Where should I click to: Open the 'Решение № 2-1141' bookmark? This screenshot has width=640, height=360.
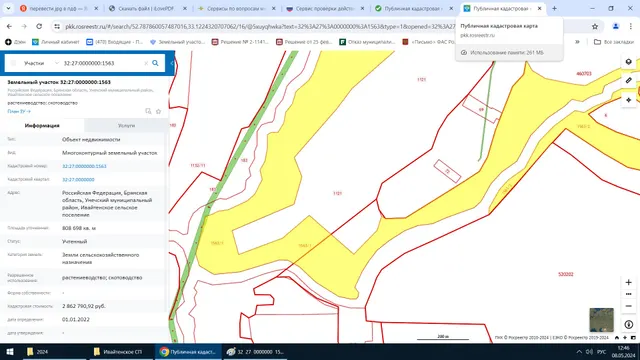point(240,42)
